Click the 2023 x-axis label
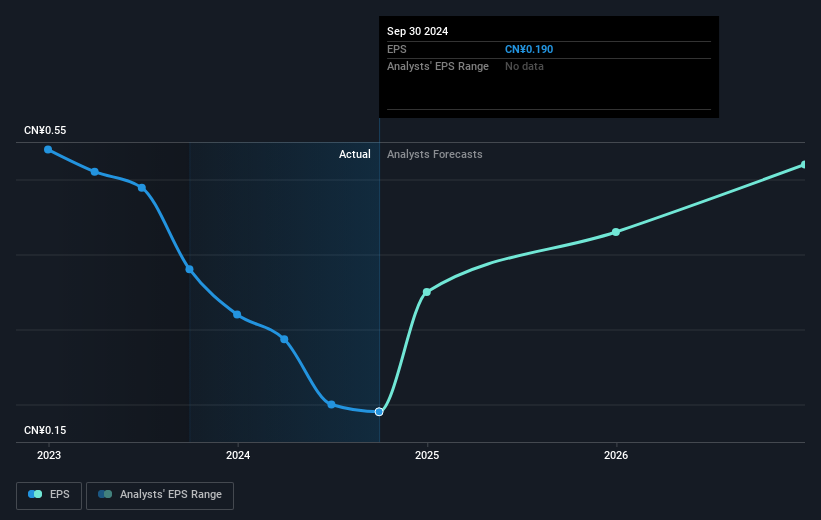Screen dimensions: 821x520 pyautogui.click(x=49, y=456)
